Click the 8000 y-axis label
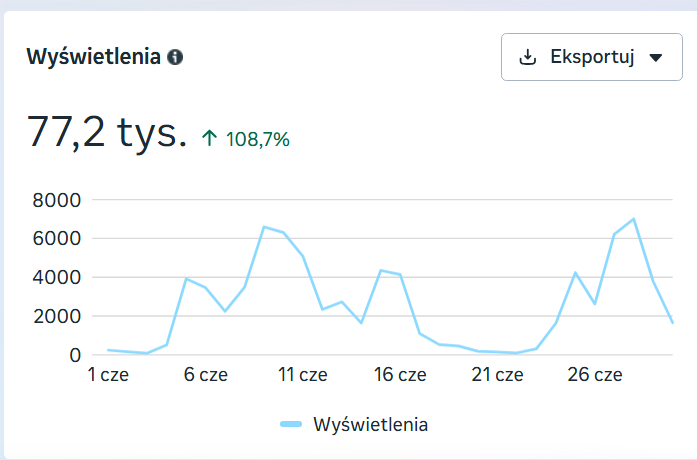The height and width of the screenshot is (460, 697). tap(57, 200)
